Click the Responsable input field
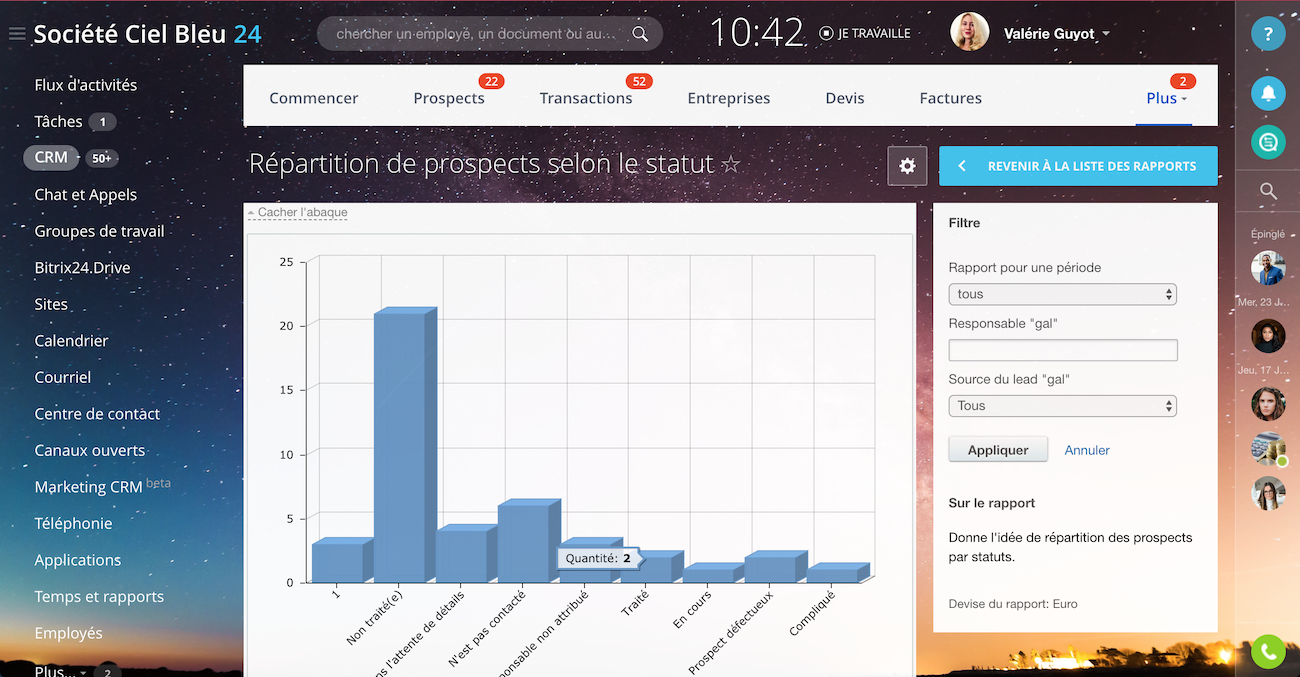This screenshot has width=1300, height=677. (1062, 350)
